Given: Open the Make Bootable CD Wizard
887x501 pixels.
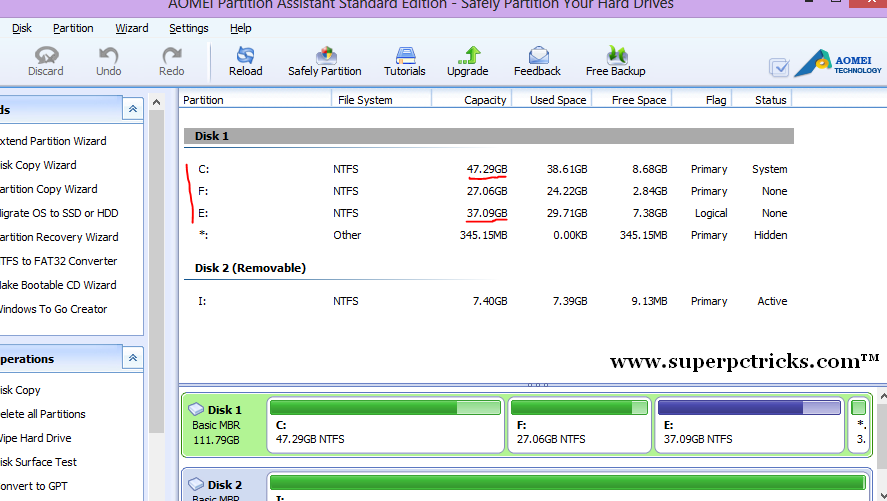Looking at the screenshot, I should click(58, 285).
